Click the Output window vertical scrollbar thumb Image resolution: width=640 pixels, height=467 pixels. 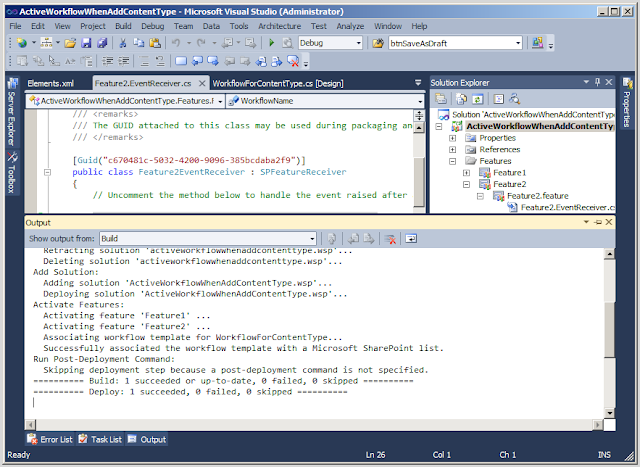(x=609, y=329)
